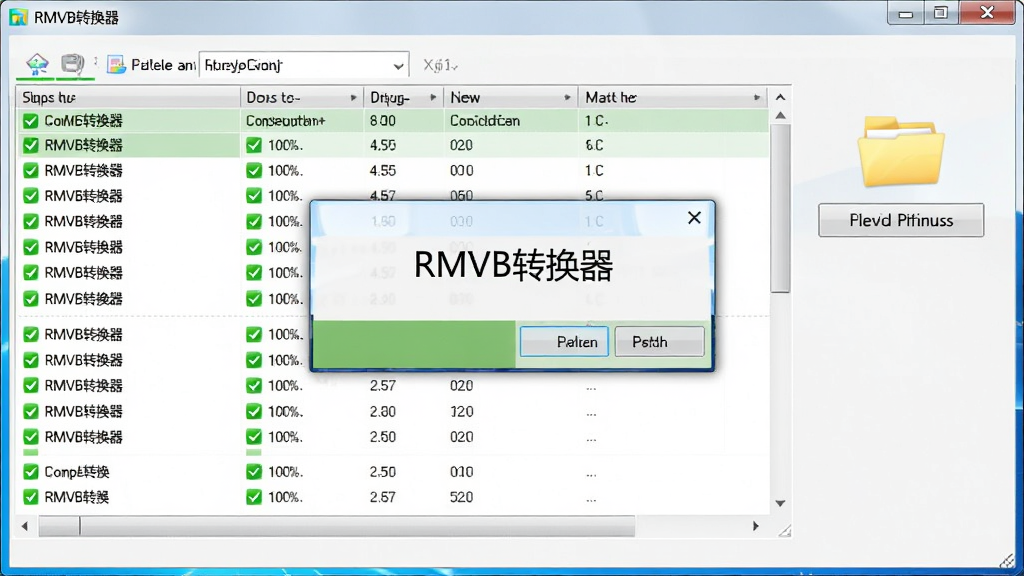Toggle 100% checkbox in the 520 row
This screenshot has width=1024, height=576.
click(254, 497)
